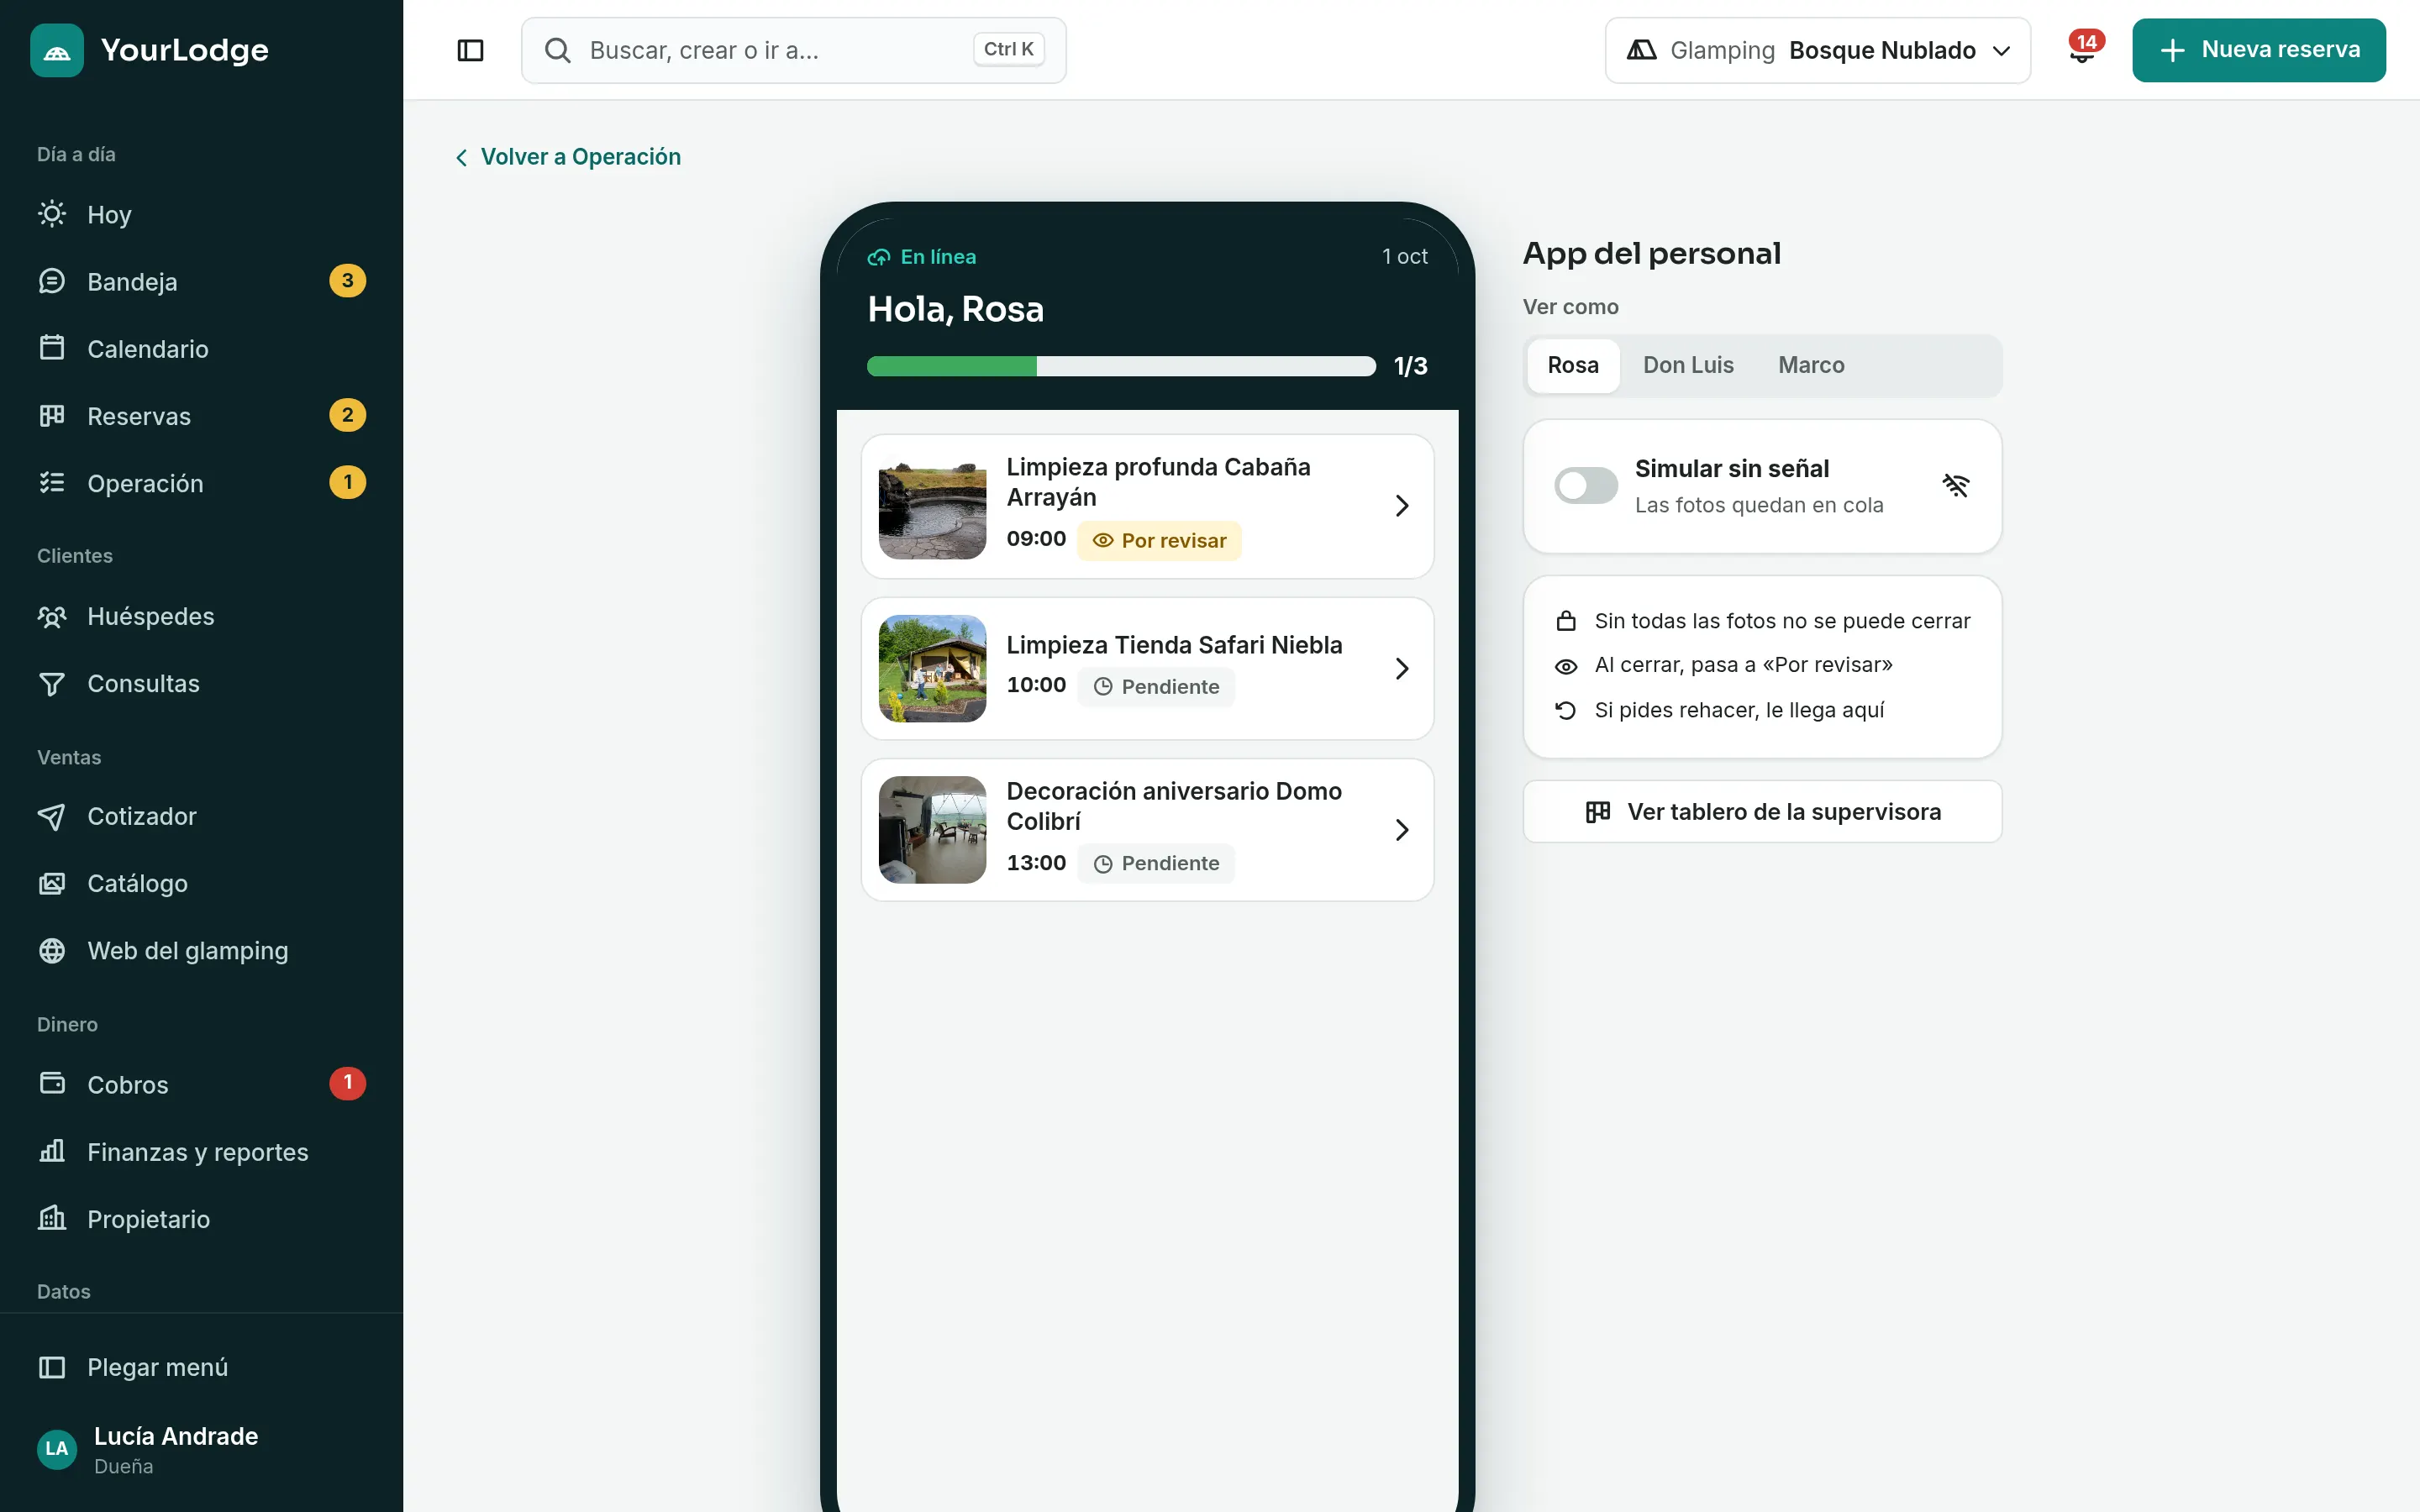This screenshot has width=2420, height=1512.
Task: Click the Nueva reserva button
Action: 2258,50
